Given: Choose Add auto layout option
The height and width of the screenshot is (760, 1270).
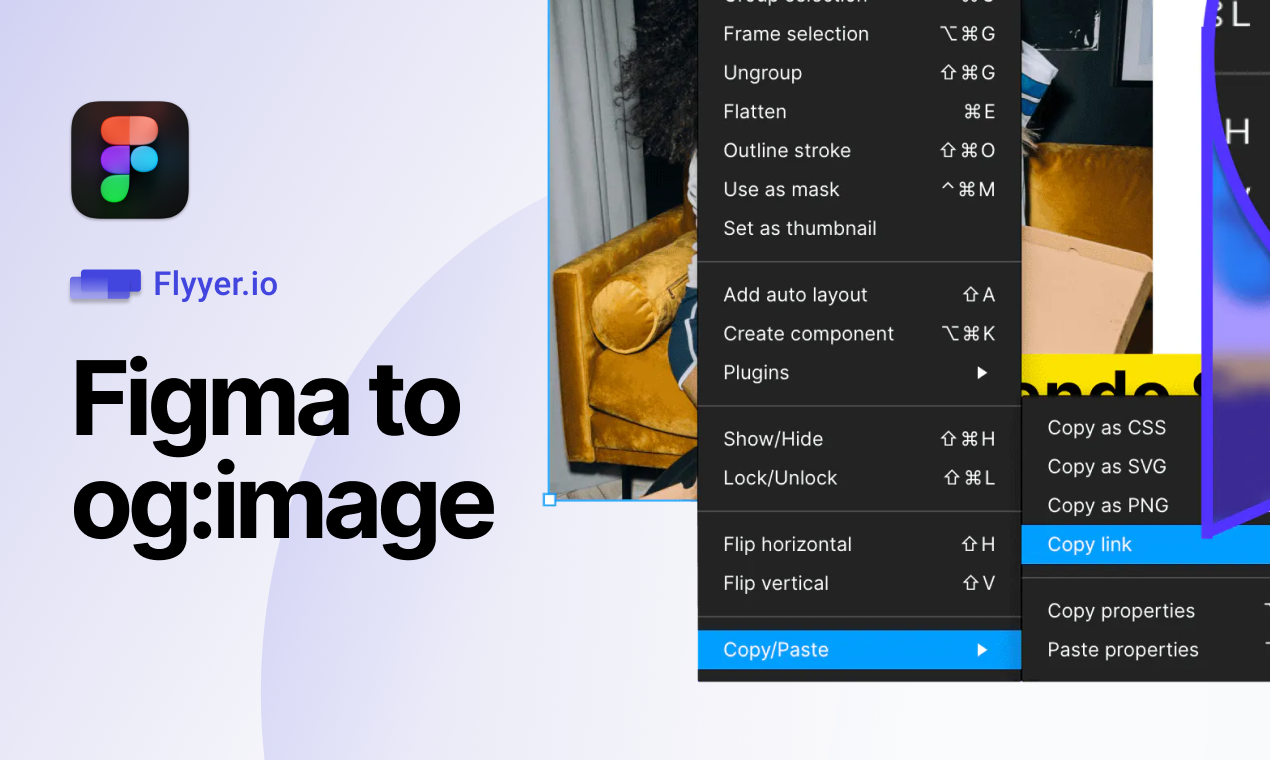Looking at the screenshot, I should [x=859, y=295].
